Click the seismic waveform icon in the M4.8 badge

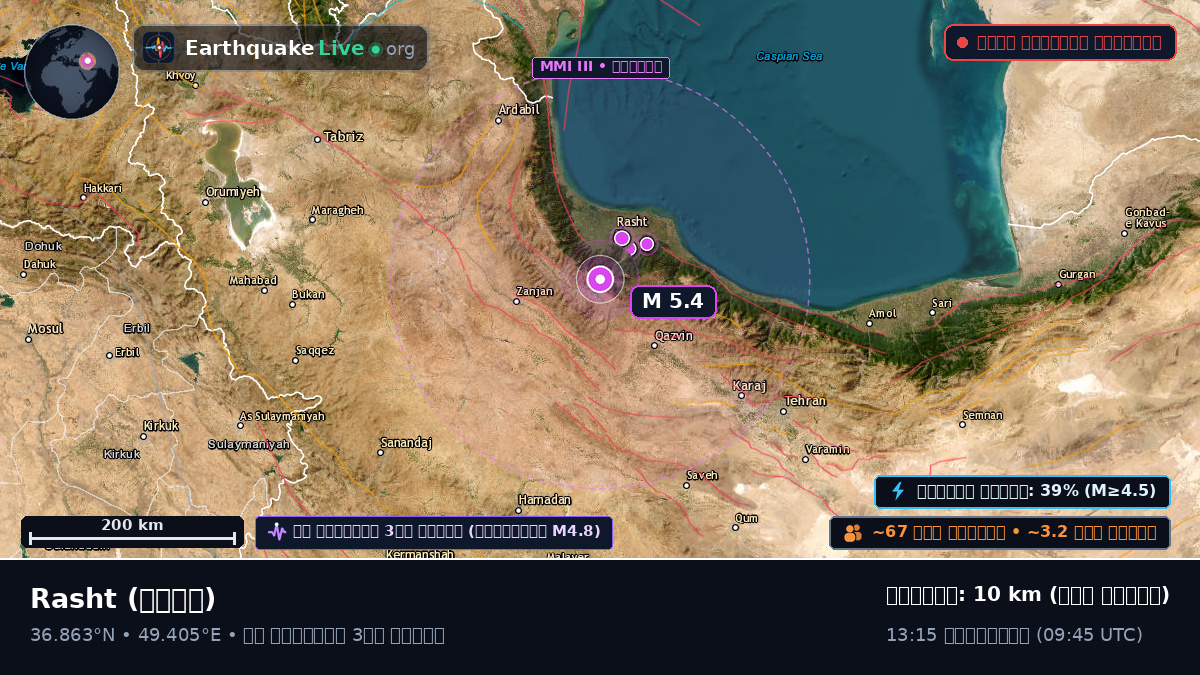(x=277, y=532)
